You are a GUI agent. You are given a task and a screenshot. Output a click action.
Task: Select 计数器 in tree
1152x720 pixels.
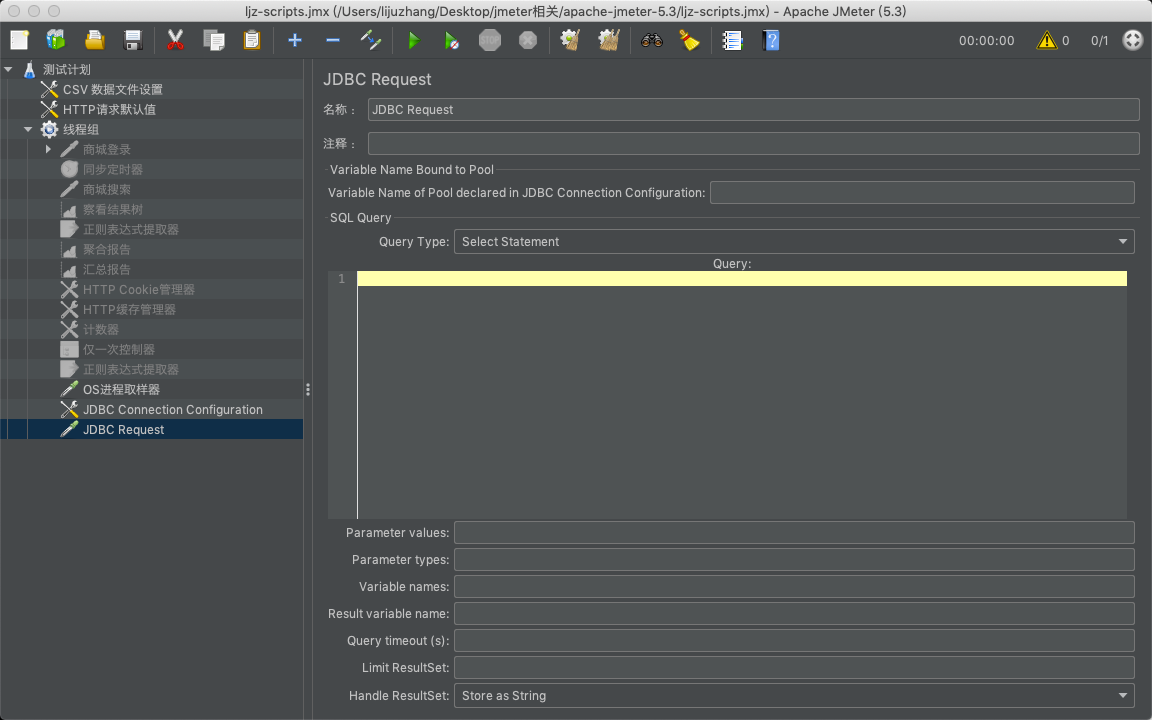pos(101,329)
